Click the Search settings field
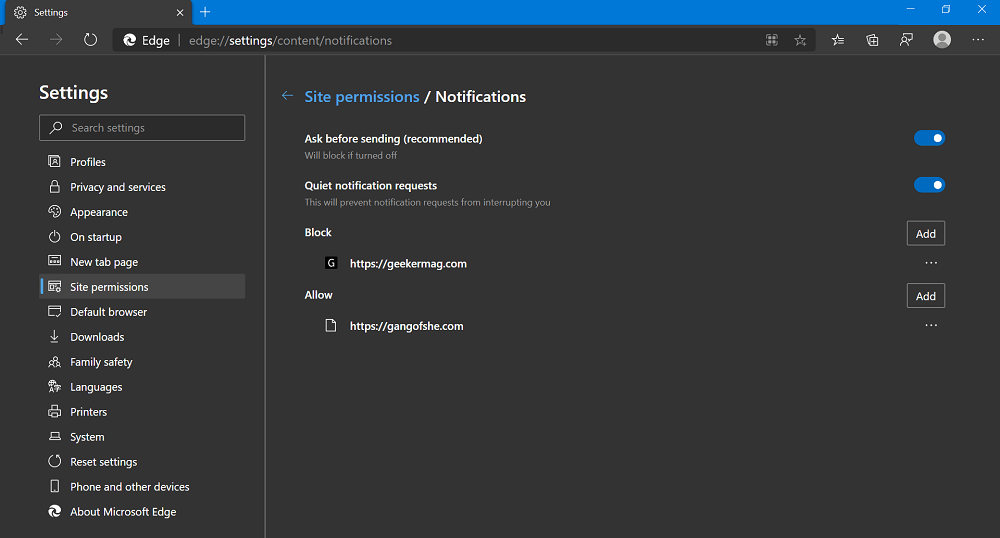This screenshot has width=1000, height=538. (x=142, y=127)
